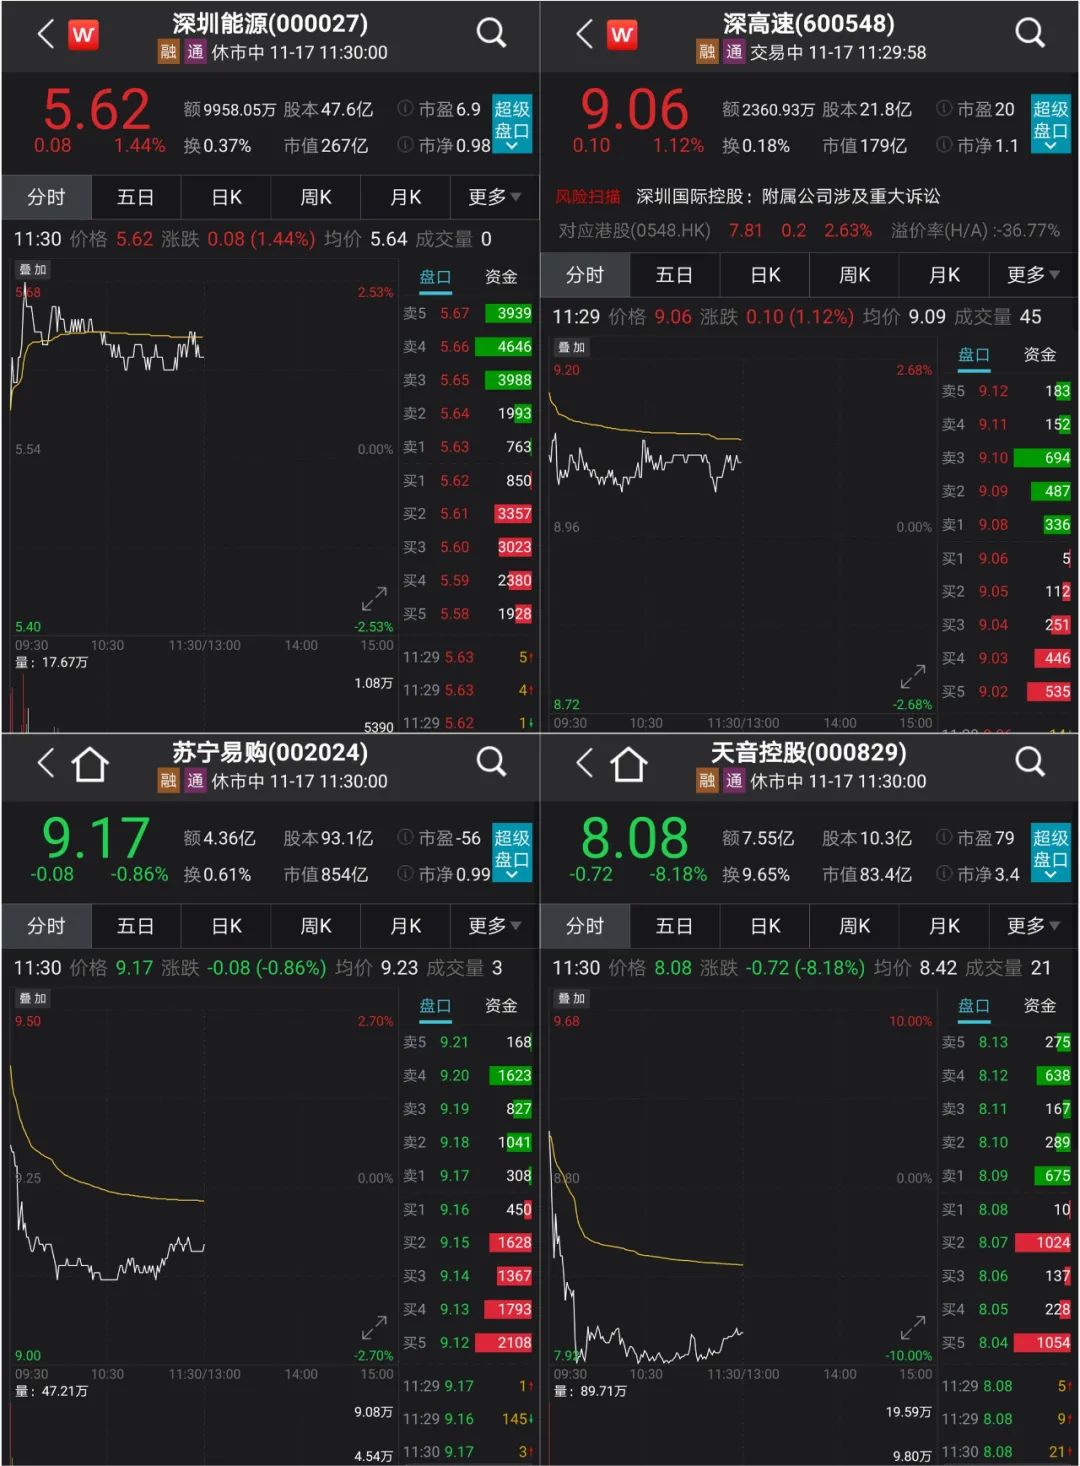Open the 资金 tab for 苏宁易购
Image resolution: width=1080 pixels, height=1466 pixels.
tap(502, 1005)
